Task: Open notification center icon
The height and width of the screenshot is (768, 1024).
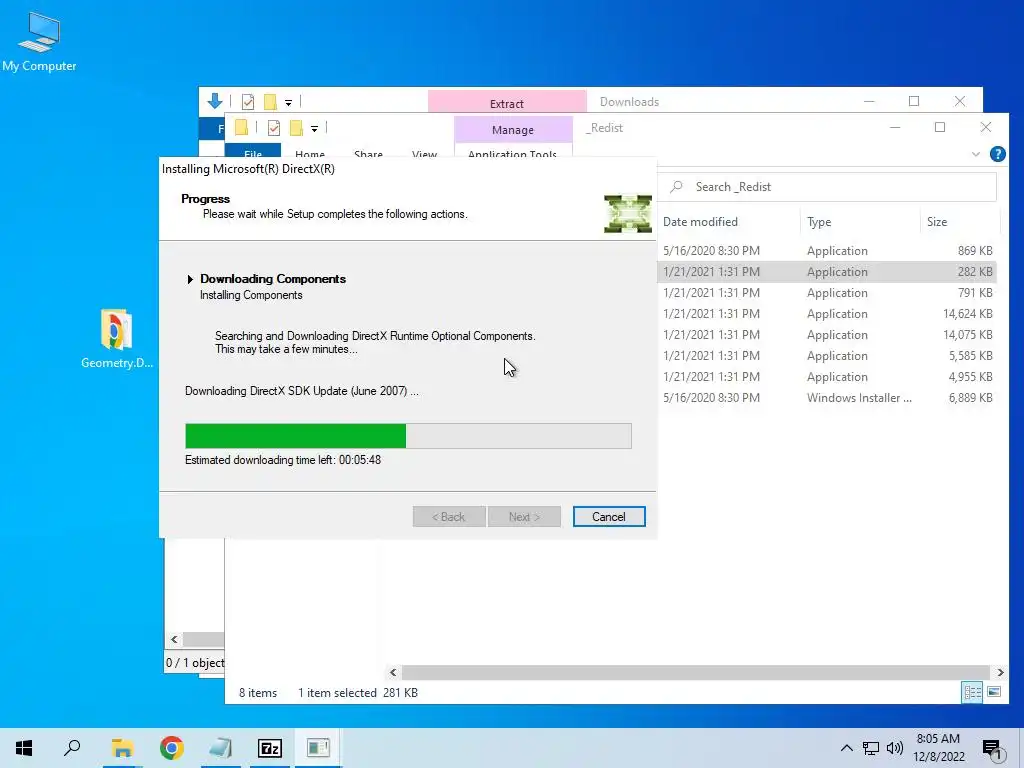Action: click(x=993, y=748)
